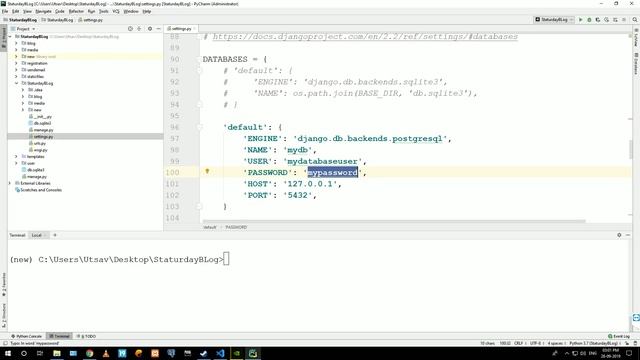
Task: Open the Event Log
Action: [619, 336]
